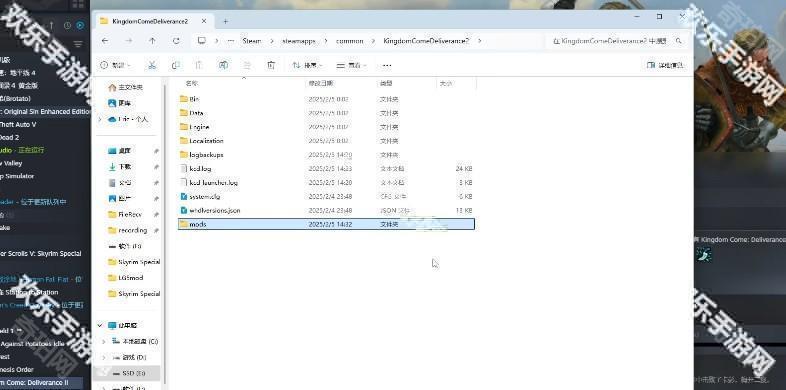The height and width of the screenshot is (390, 786).
Task: Click the Delete trash icon in toolbar
Action: pos(271,65)
